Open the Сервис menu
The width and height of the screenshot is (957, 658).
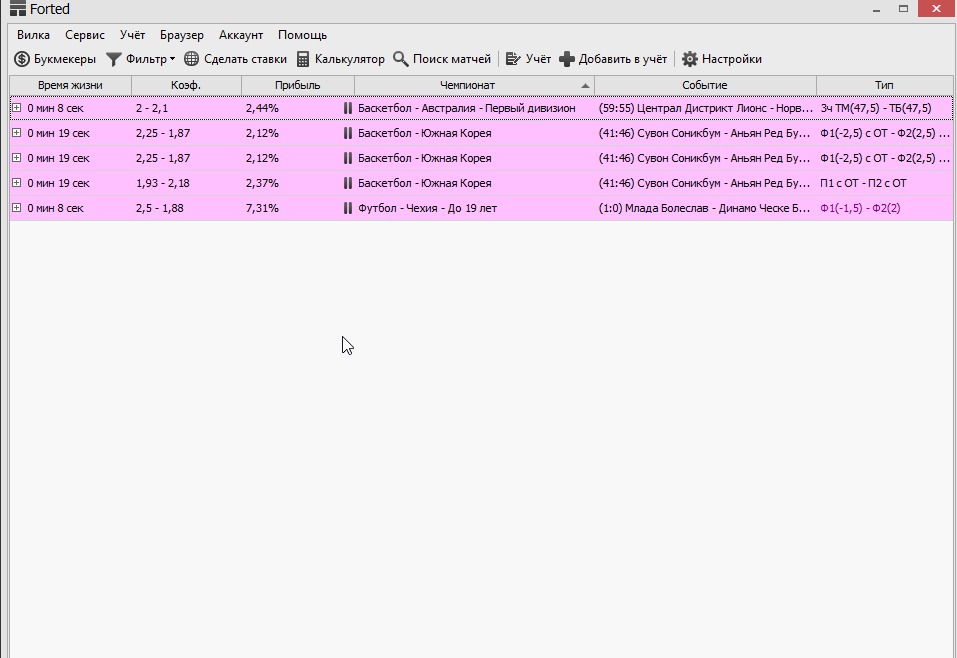[85, 35]
